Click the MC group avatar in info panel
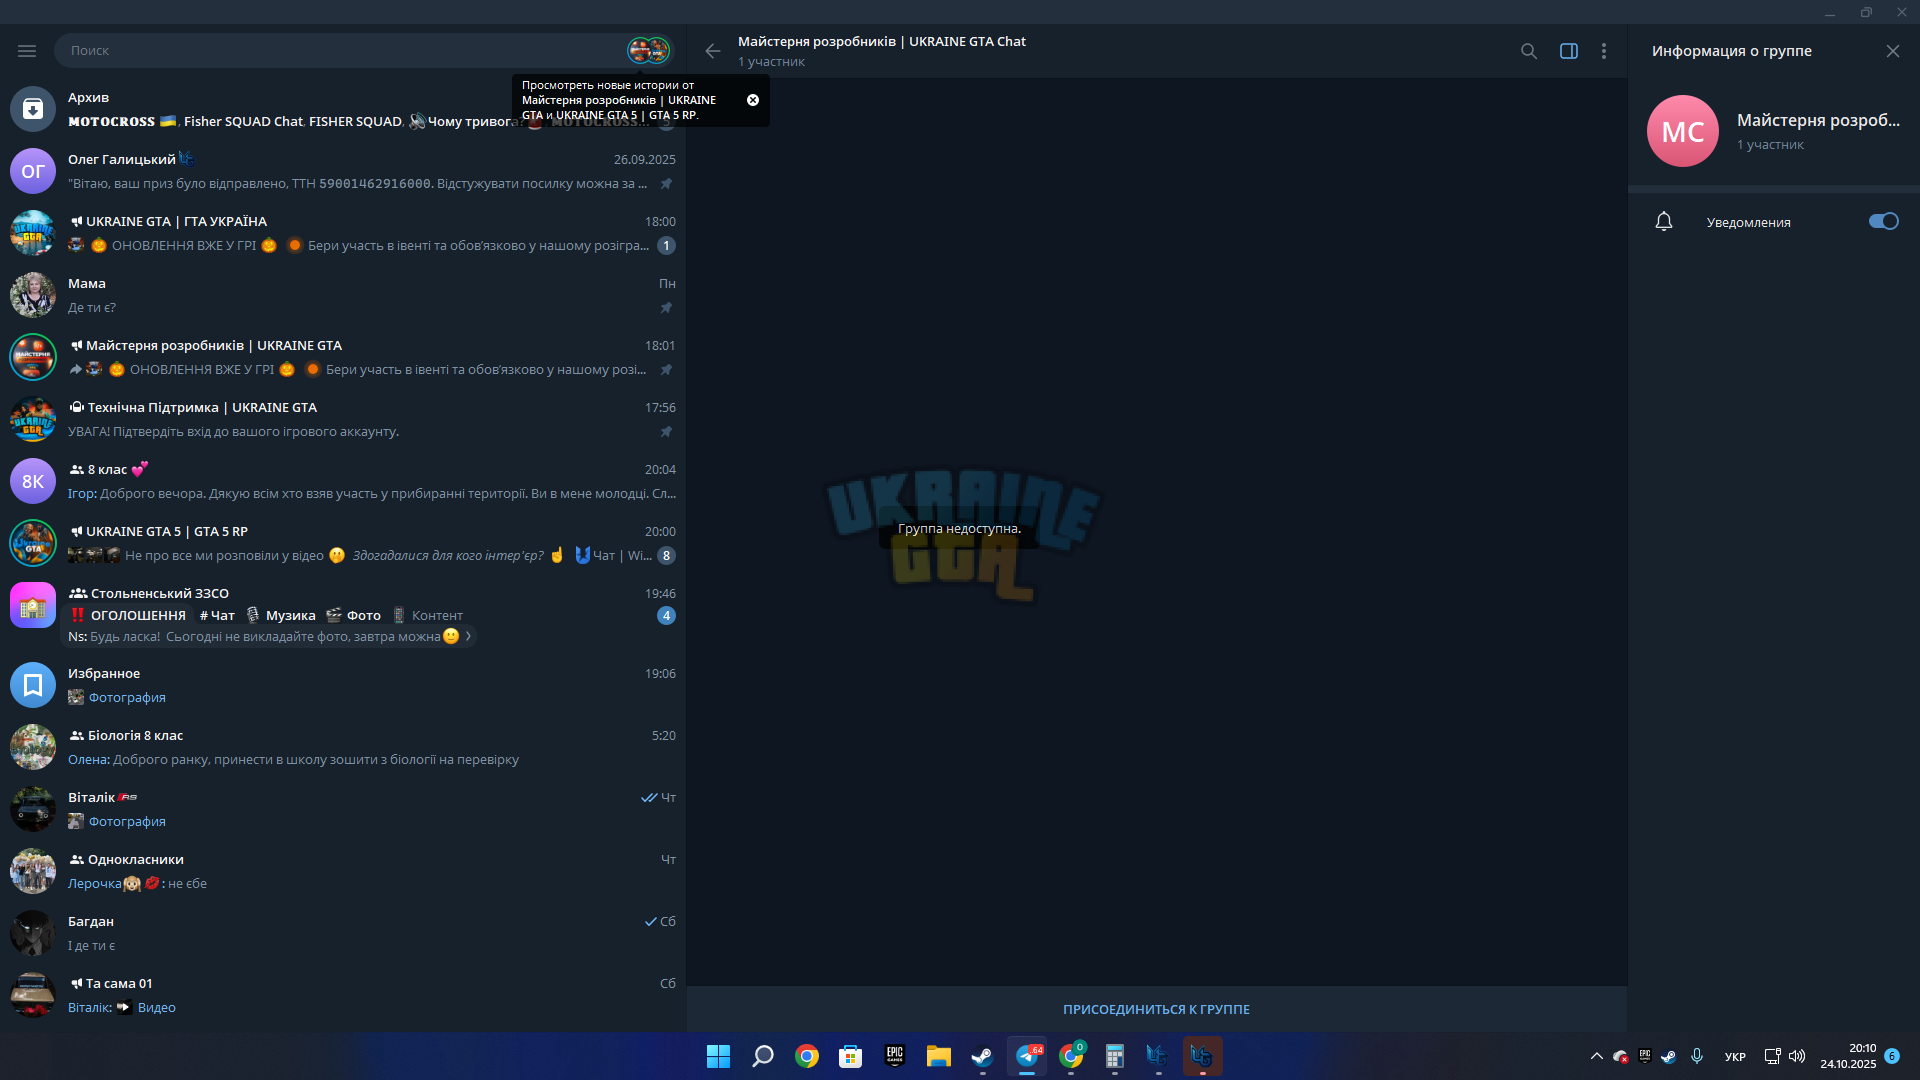Screen dimensions: 1920x1080 pos(1683,131)
